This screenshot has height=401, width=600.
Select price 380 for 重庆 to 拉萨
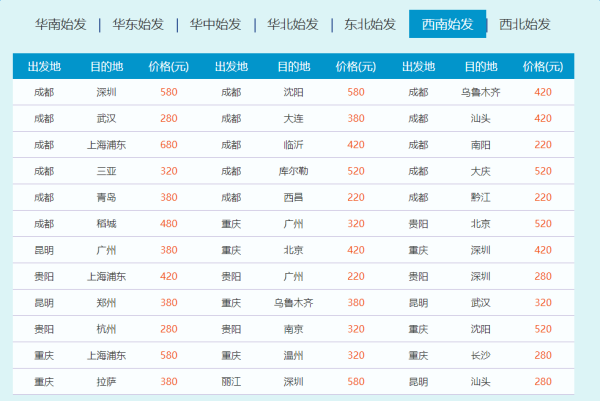tap(169, 382)
